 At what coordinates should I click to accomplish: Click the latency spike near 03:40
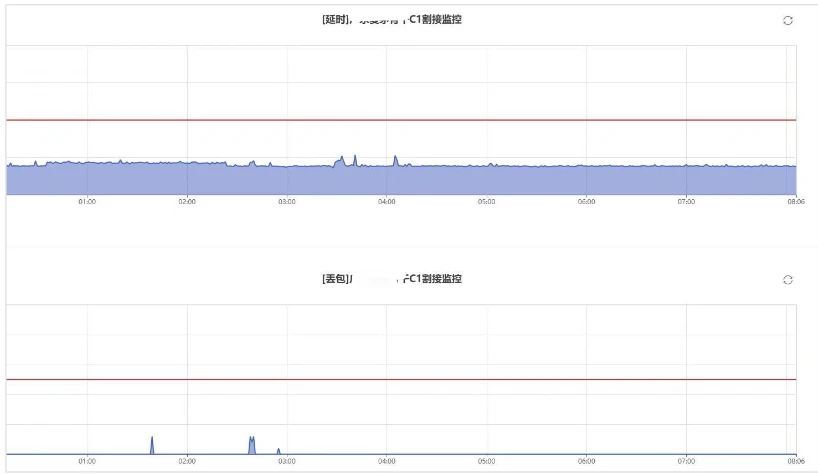355,160
